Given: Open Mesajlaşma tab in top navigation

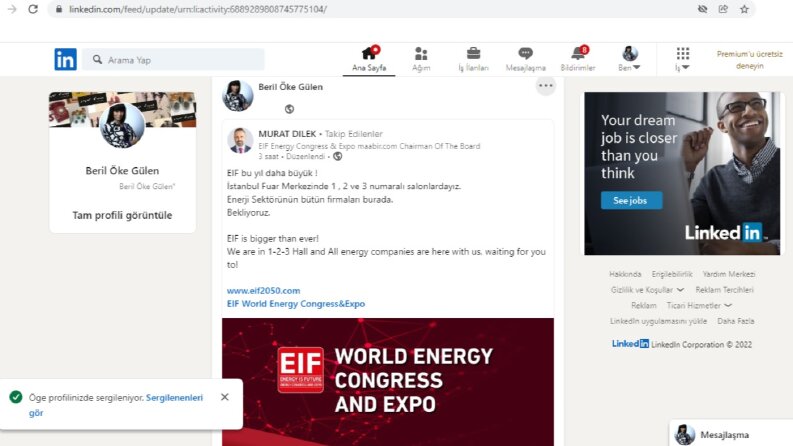Looking at the screenshot, I should coord(525,59).
